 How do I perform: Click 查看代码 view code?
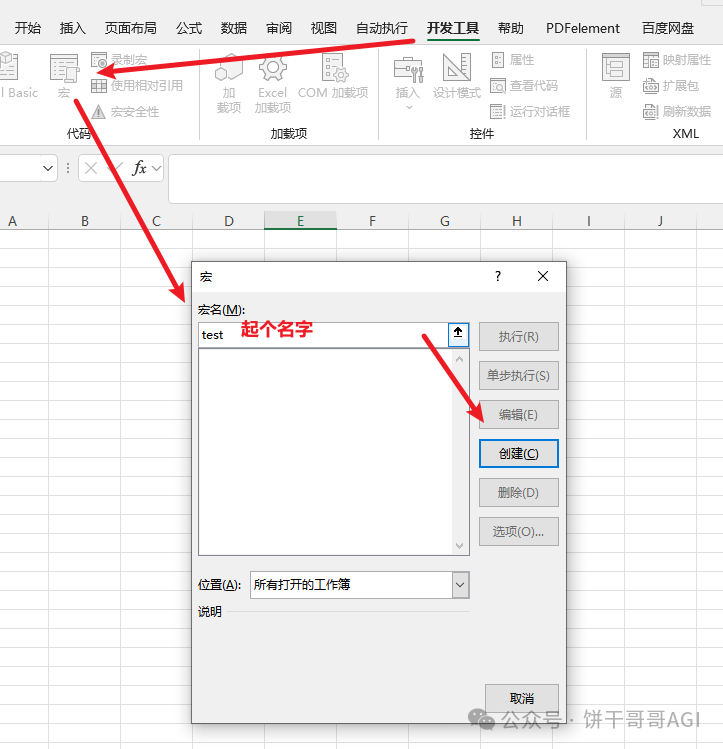(x=524, y=86)
